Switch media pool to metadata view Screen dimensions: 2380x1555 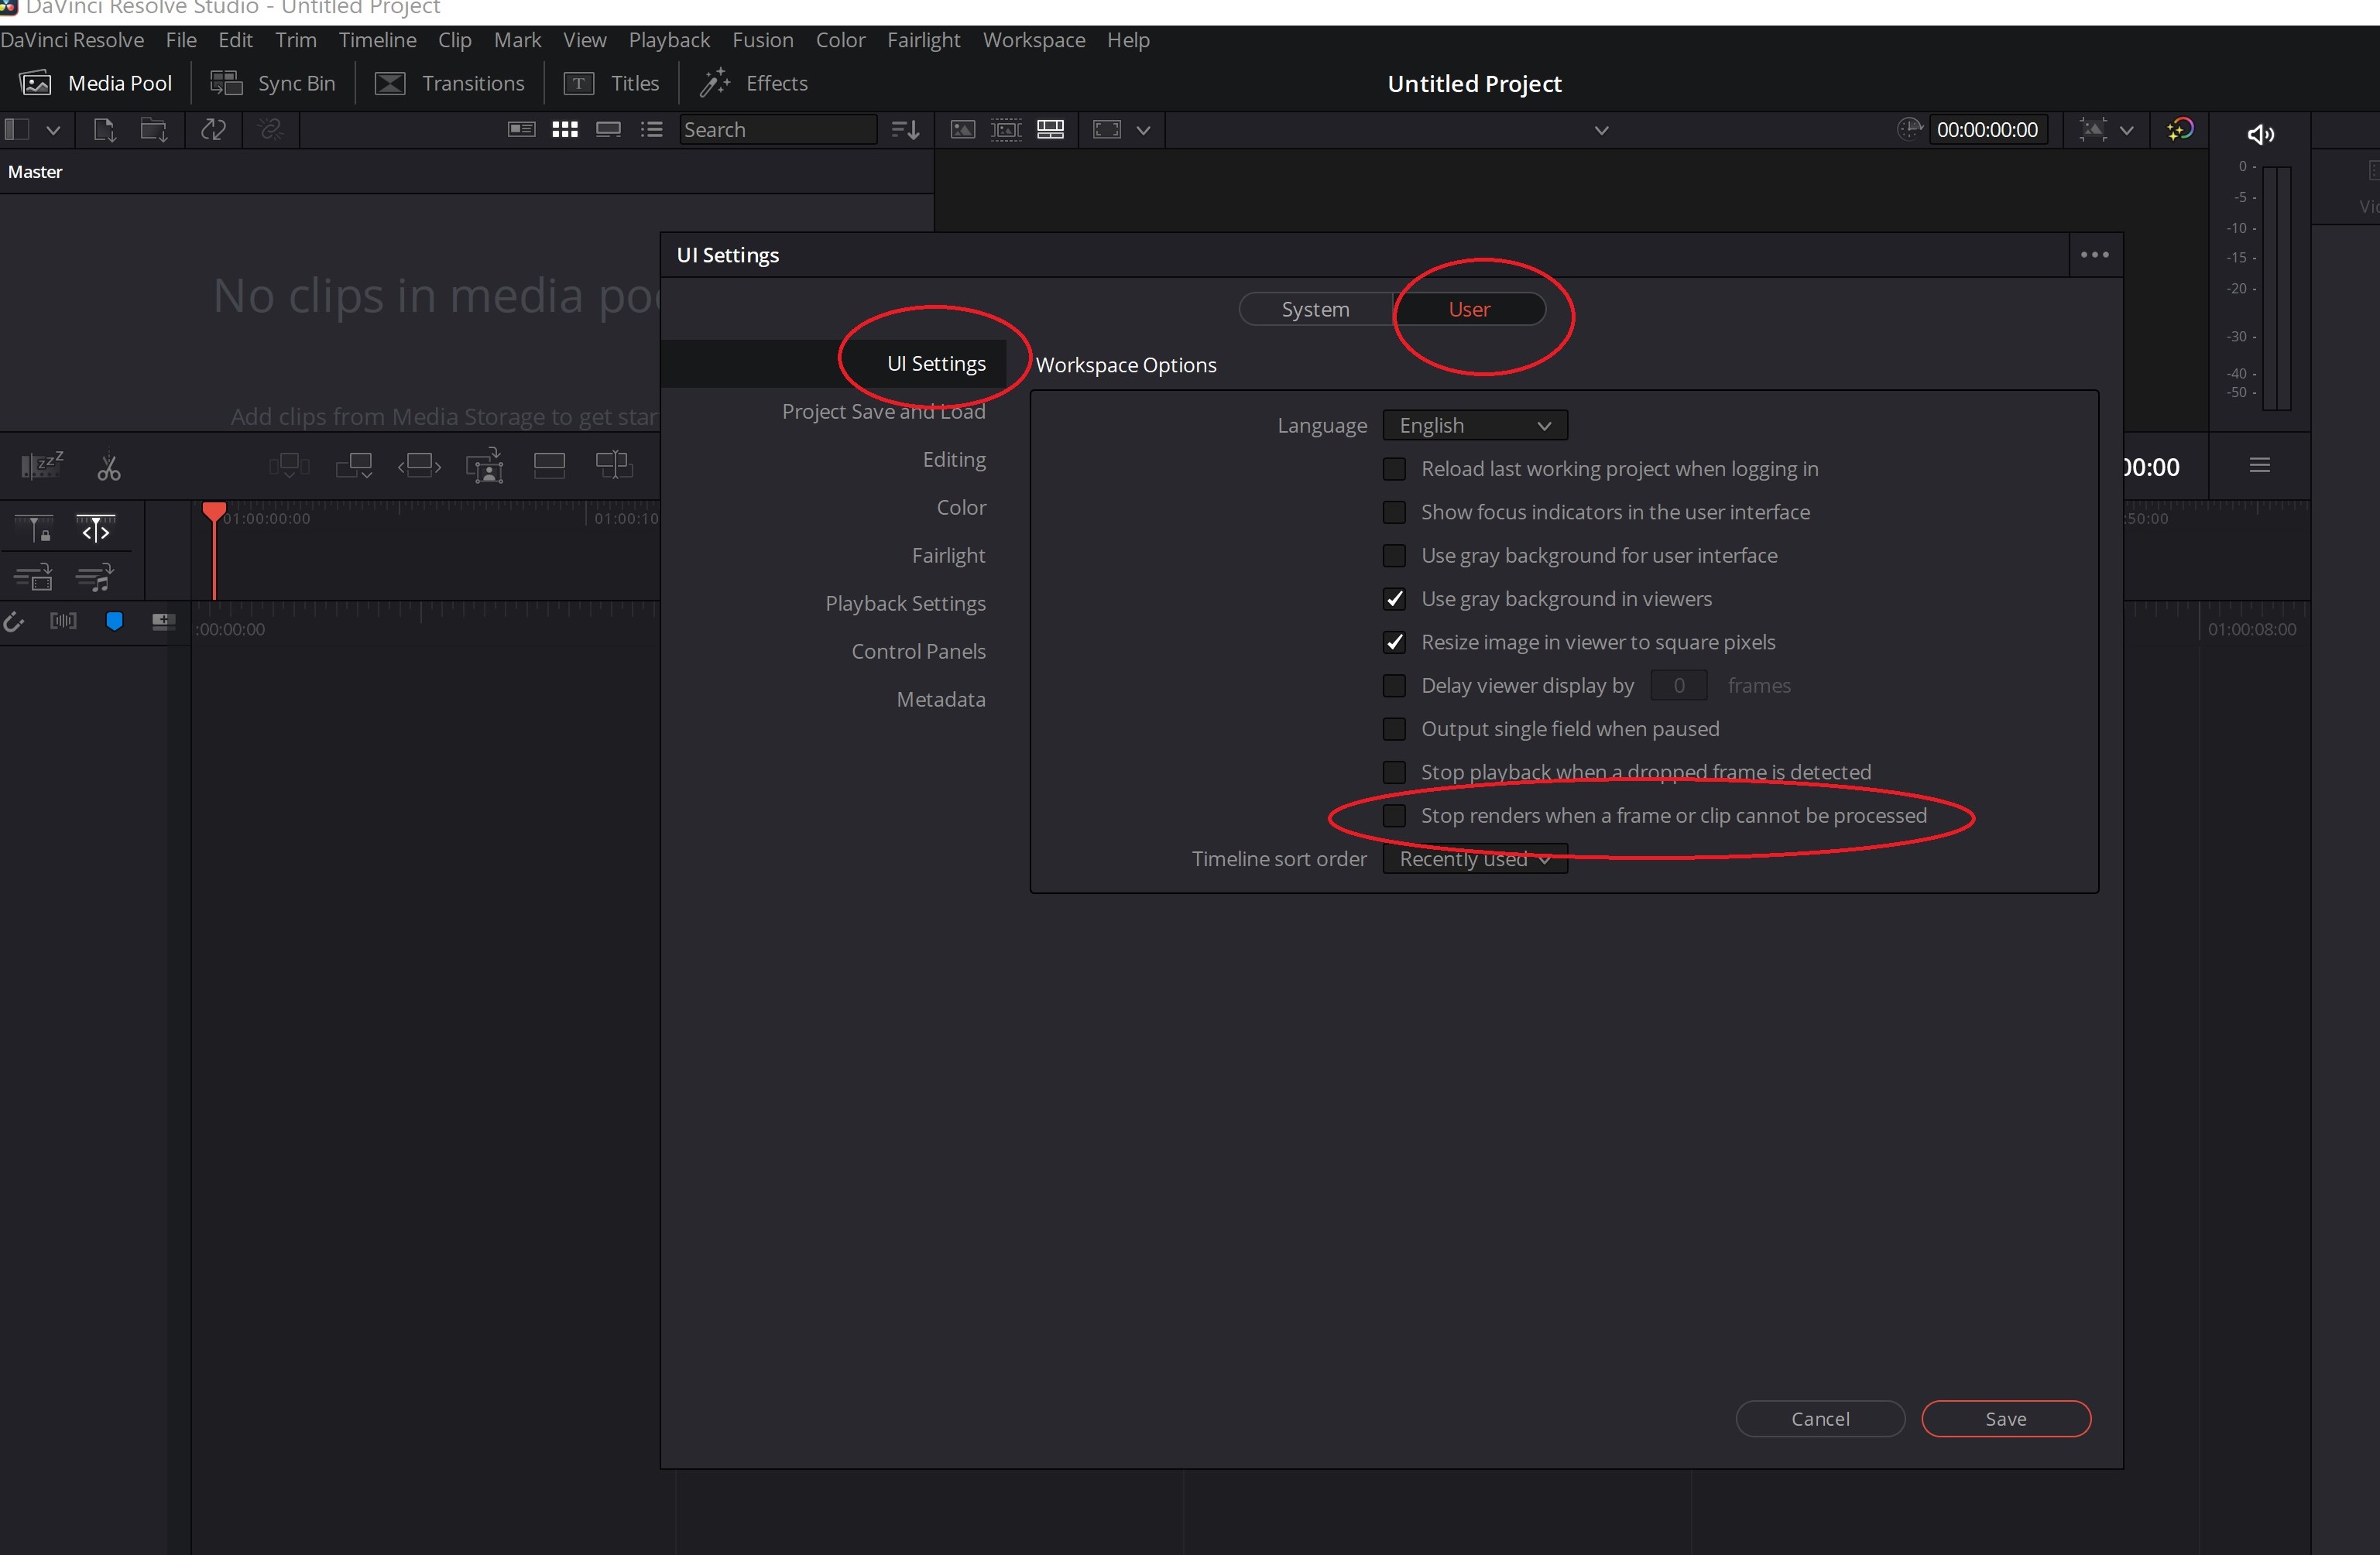[x=521, y=129]
